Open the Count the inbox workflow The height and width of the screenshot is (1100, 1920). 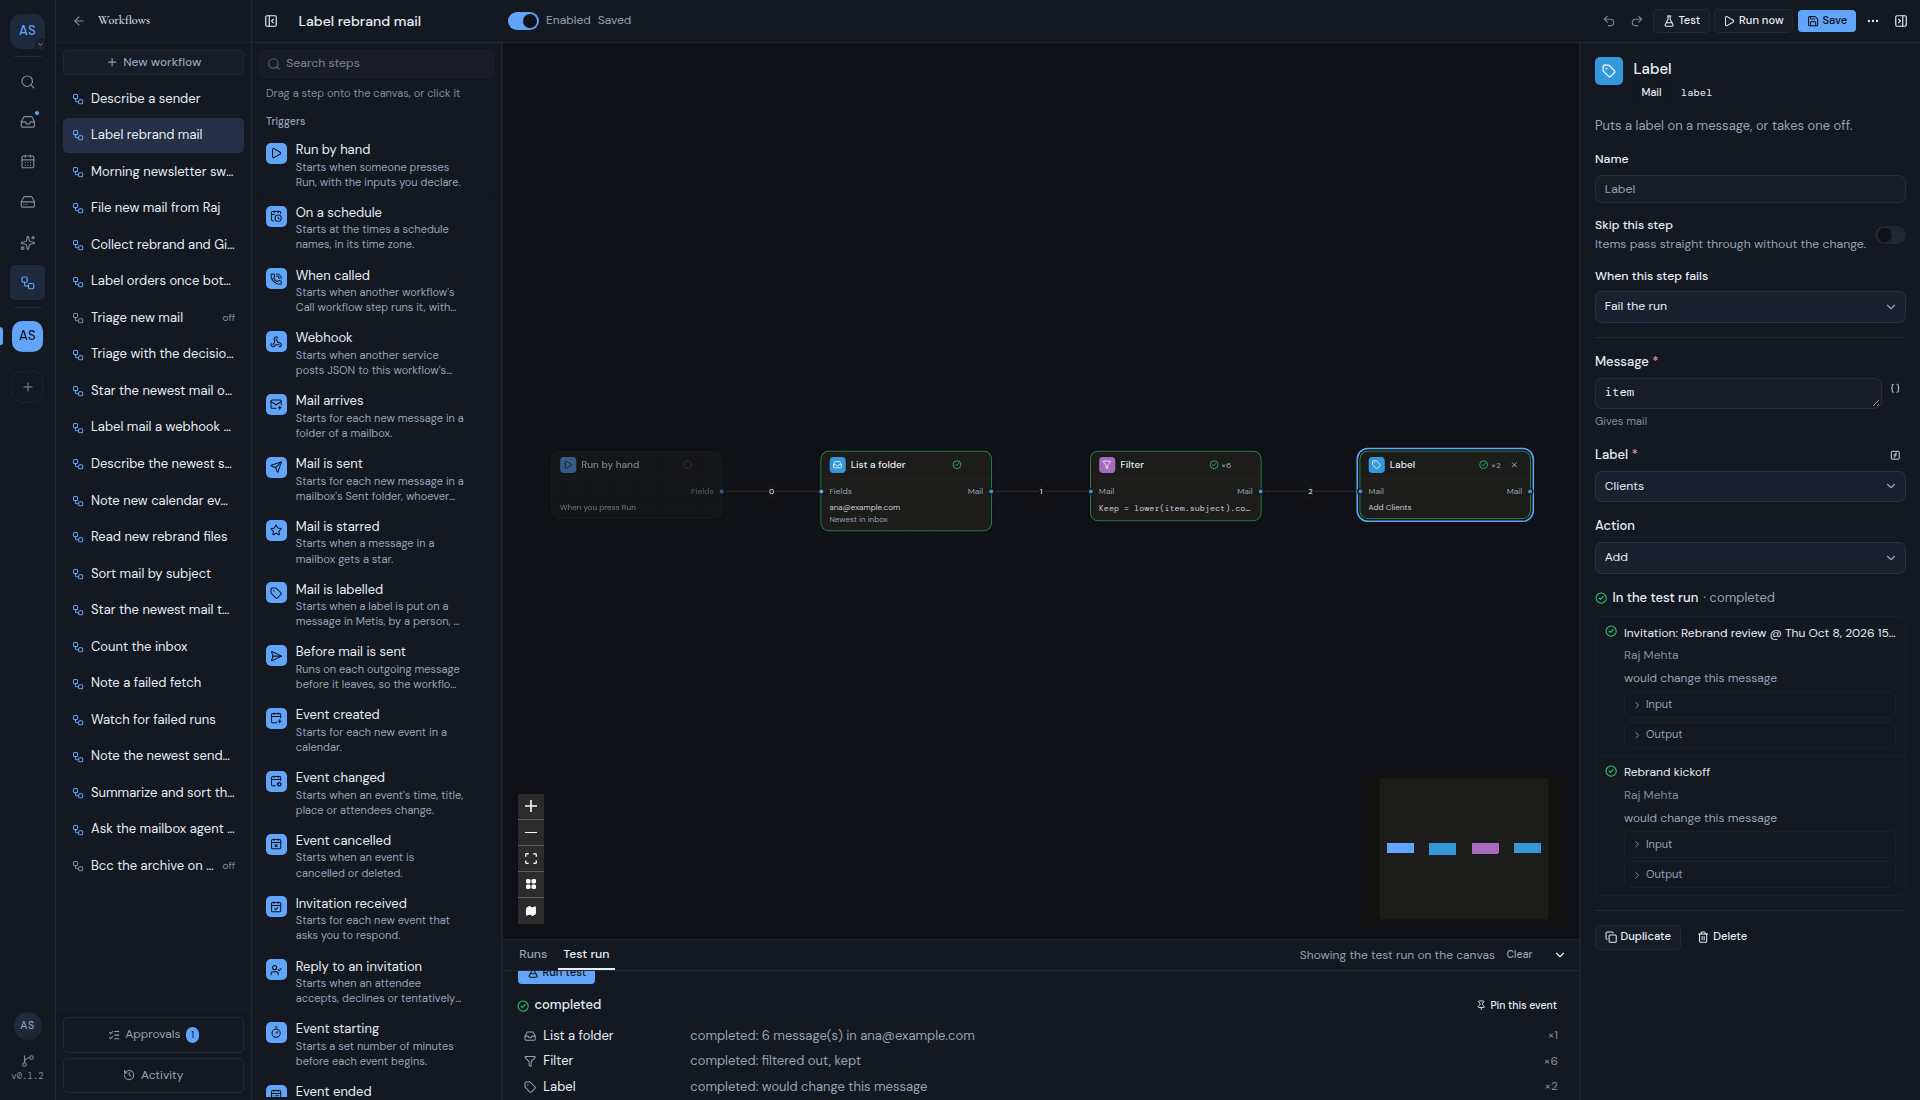coord(153,647)
